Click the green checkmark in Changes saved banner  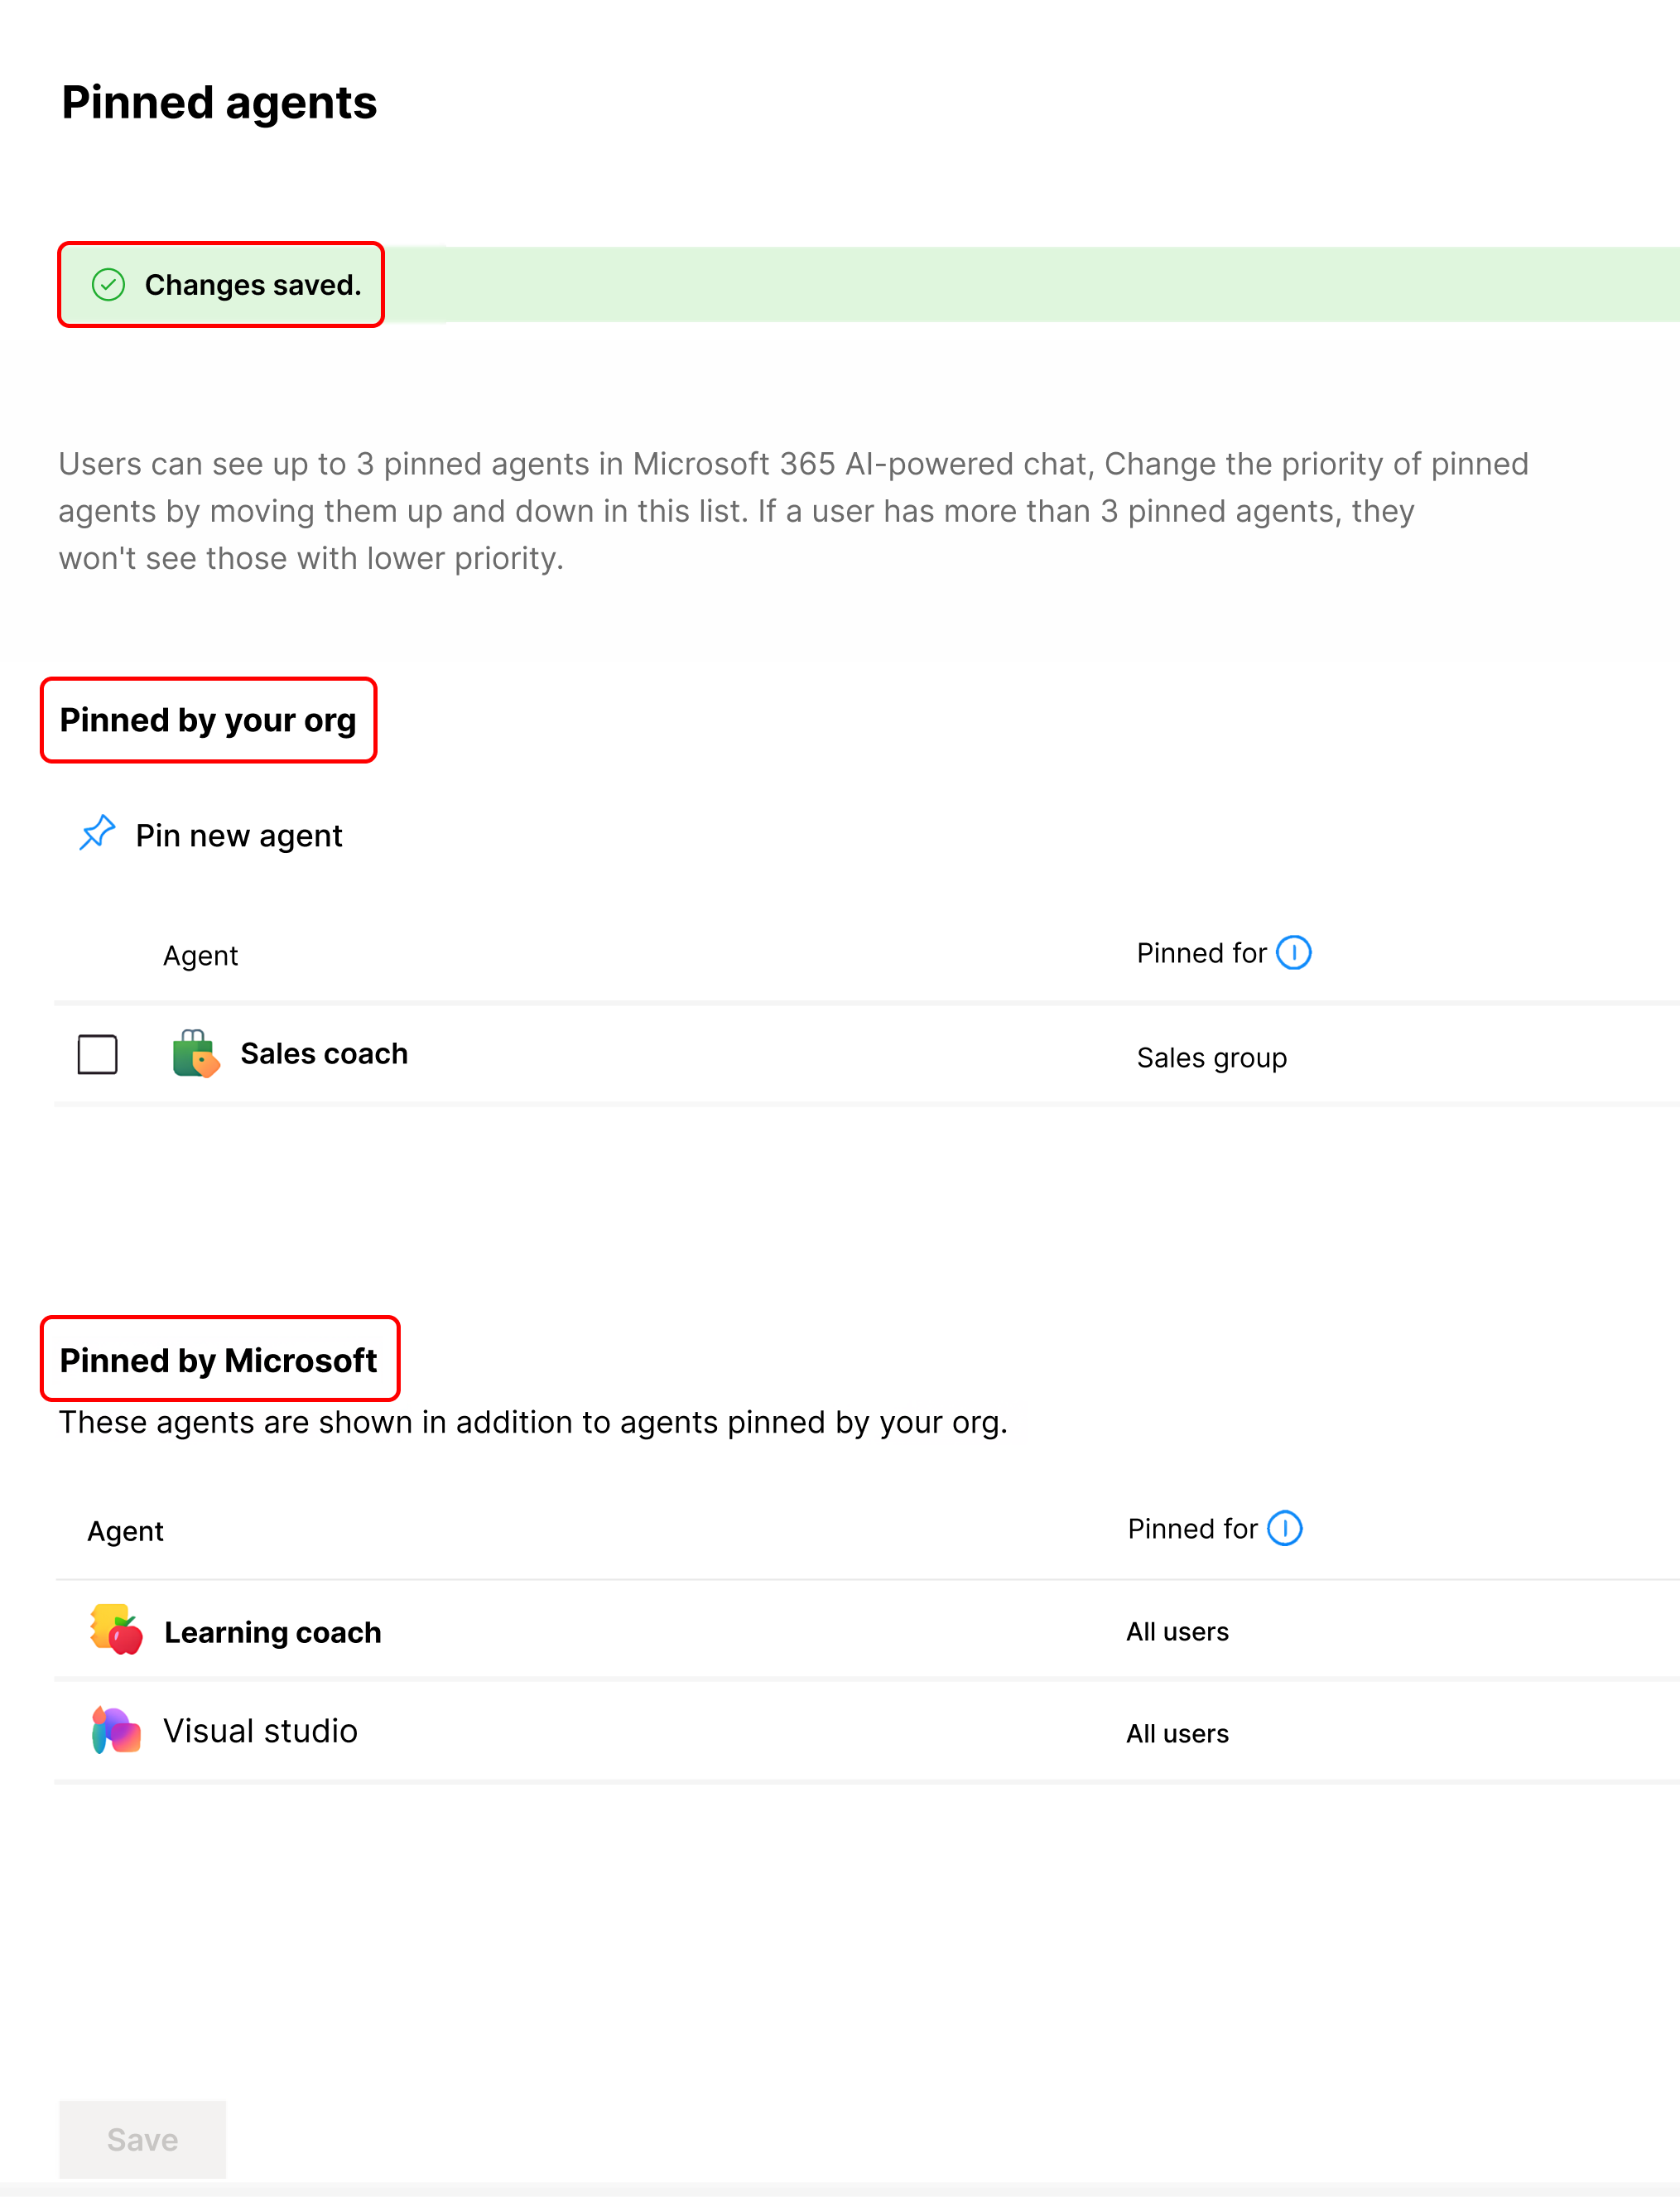[108, 285]
